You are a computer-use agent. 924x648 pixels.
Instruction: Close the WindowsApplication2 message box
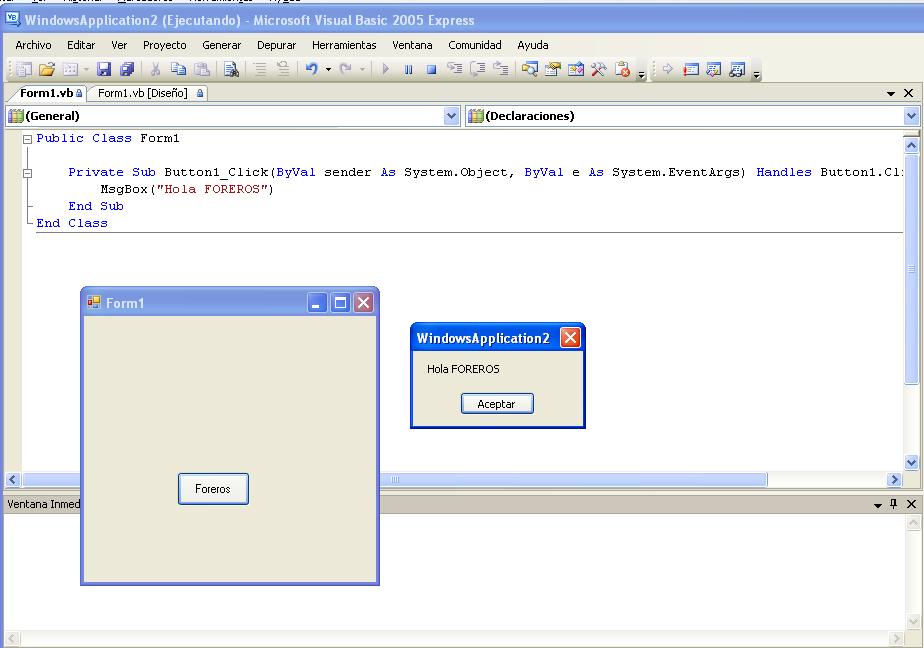click(570, 338)
